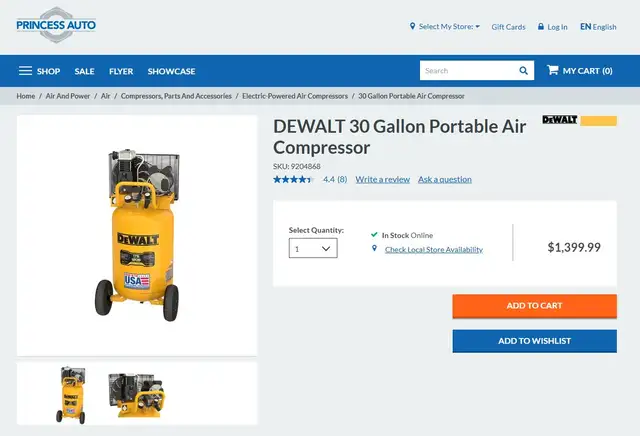This screenshot has width=640, height=436.
Task: Click the Princess Auto logo
Action: (56, 25)
